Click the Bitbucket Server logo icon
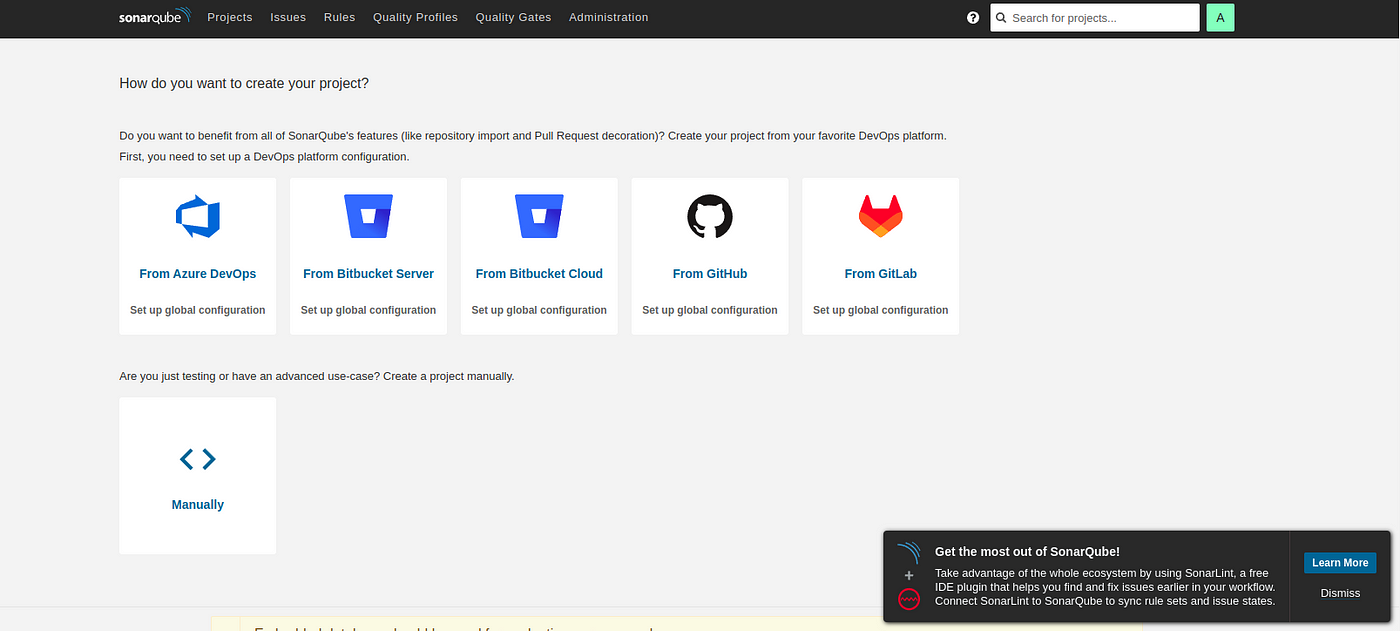This screenshot has height=631, width=1400. pyautogui.click(x=369, y=216)
